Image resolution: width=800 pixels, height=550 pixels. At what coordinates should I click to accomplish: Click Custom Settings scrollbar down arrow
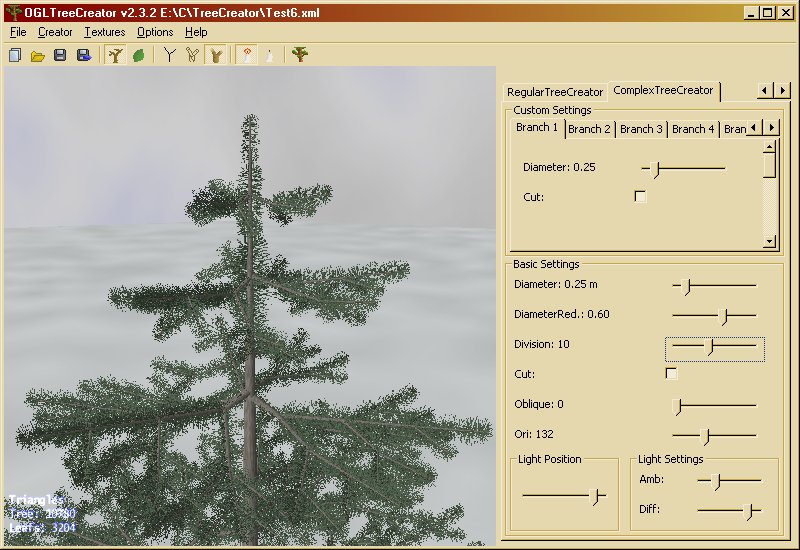pyautogui.click(x=769, y=241)
